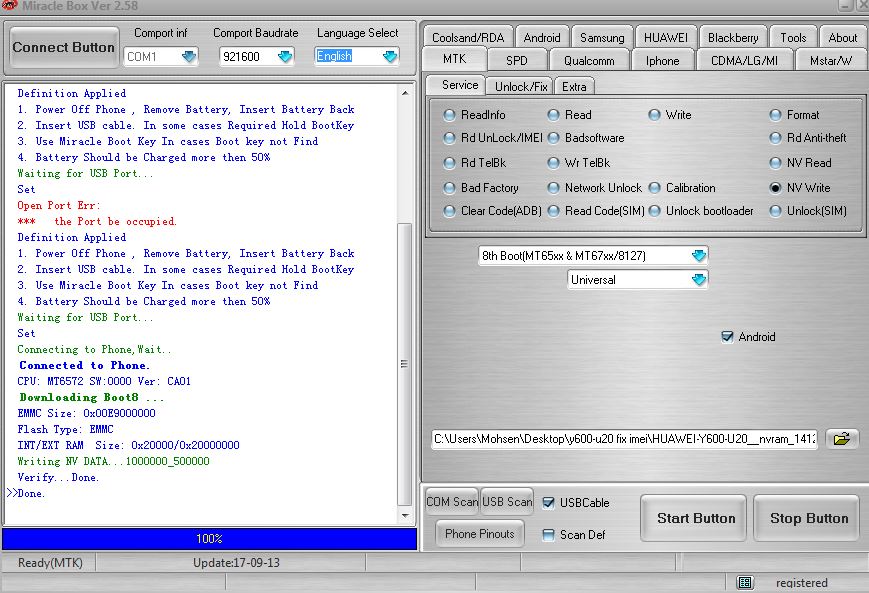Click the blue 100% progress bar
Viewport: 869px width, 593px height.
coord(209,539)
